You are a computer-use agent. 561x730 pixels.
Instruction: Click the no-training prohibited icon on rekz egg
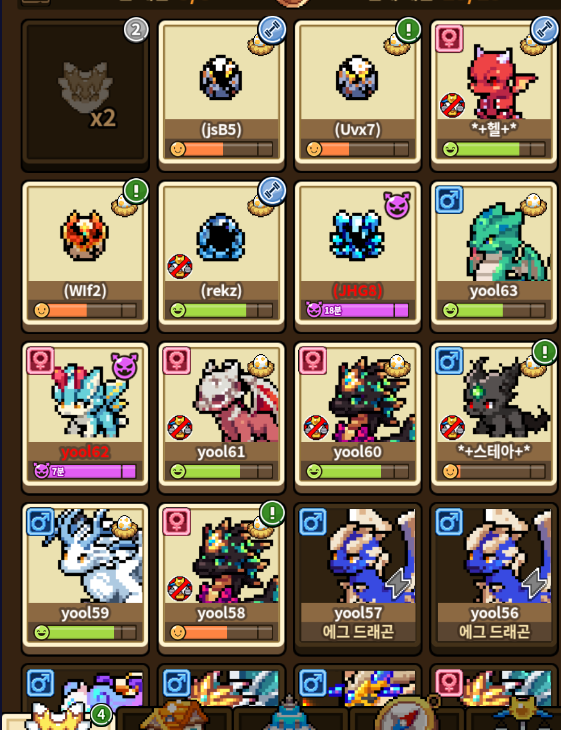(180, 266)
